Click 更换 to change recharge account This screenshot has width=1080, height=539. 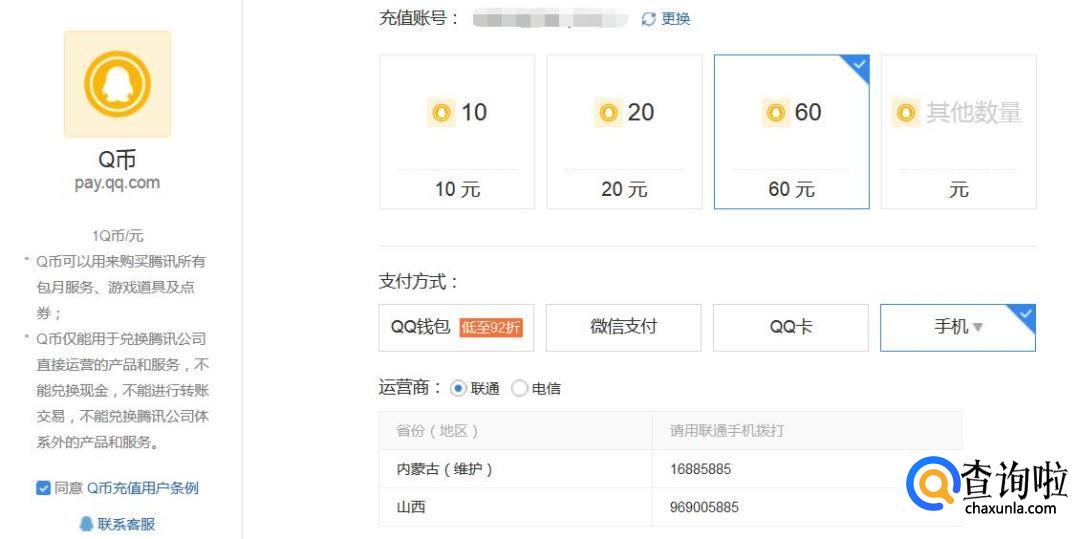point(675,19)
